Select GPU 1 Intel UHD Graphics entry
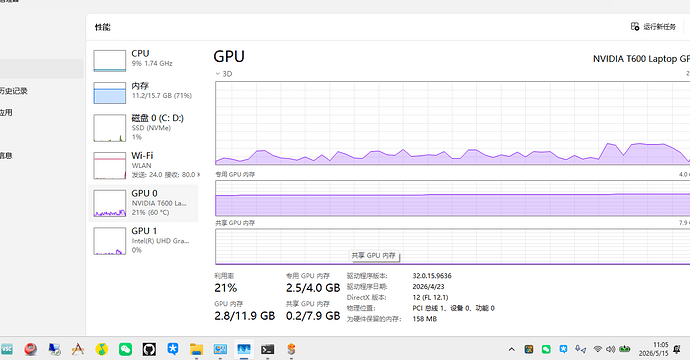 pyautogui.click(x=143, y=240)
